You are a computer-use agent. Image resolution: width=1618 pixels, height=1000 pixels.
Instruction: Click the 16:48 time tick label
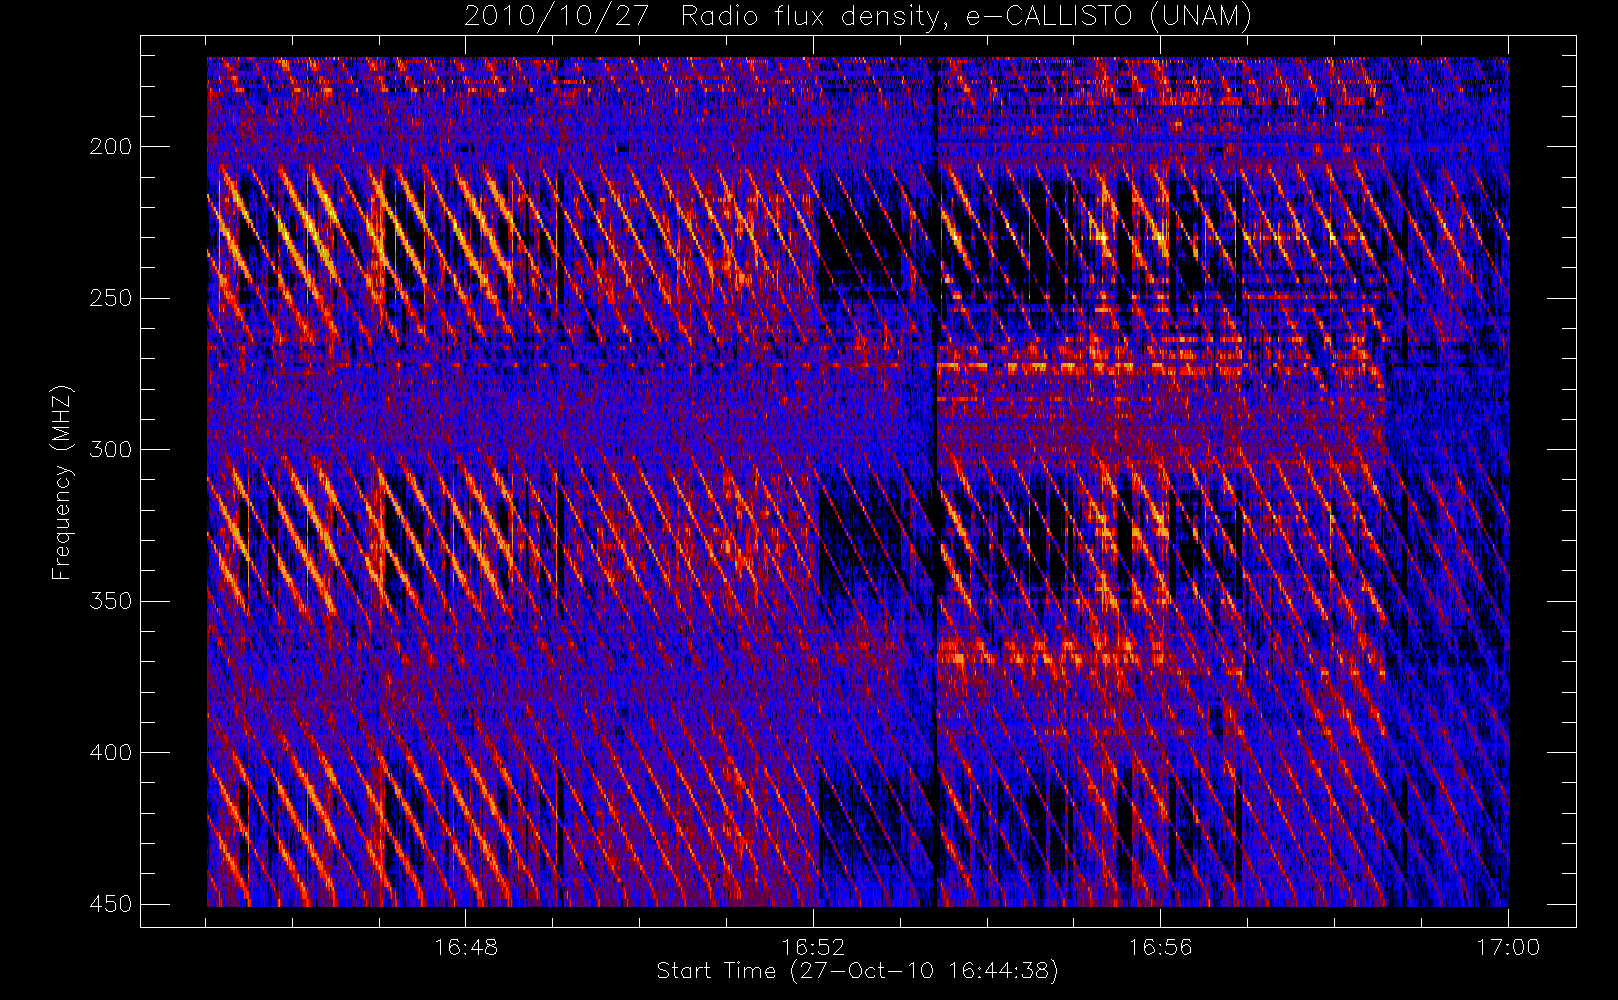[x=466, y=946]
